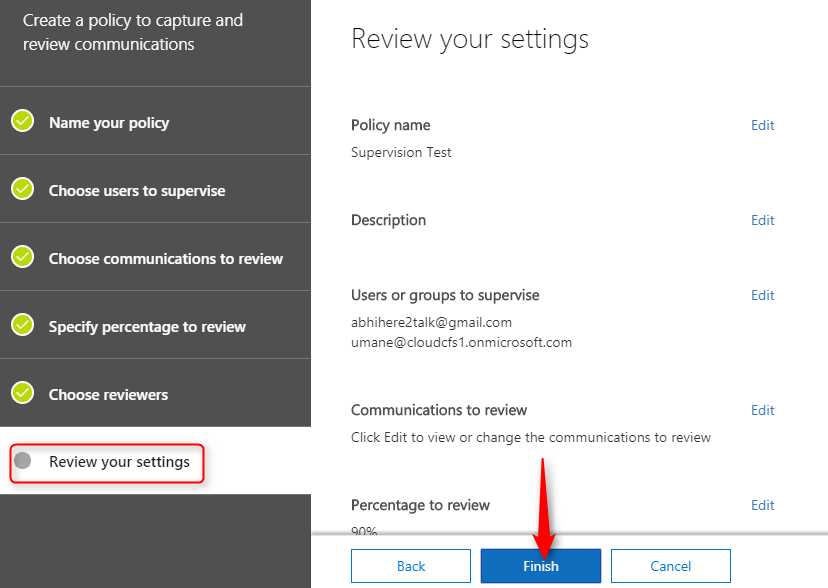Click green checkmark beside Choose communications to review
The width and height of the screenshot is (828, 588).
pos(23,258)
